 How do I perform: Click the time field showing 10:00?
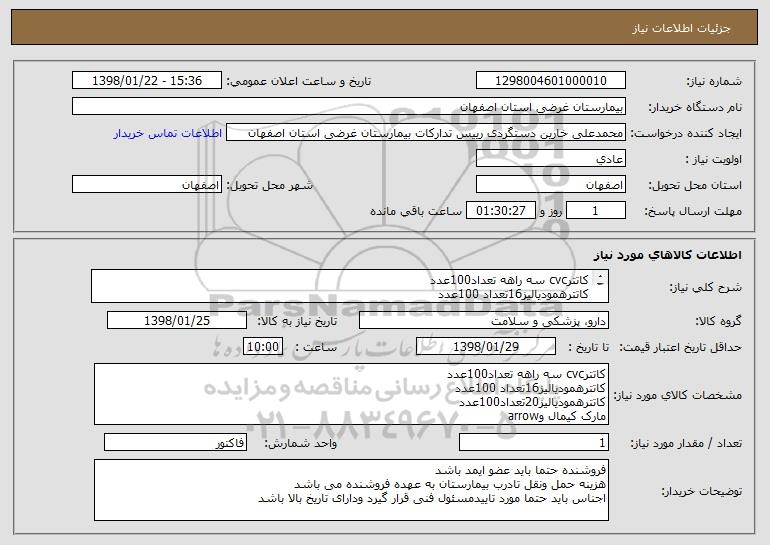pos(263,347)
